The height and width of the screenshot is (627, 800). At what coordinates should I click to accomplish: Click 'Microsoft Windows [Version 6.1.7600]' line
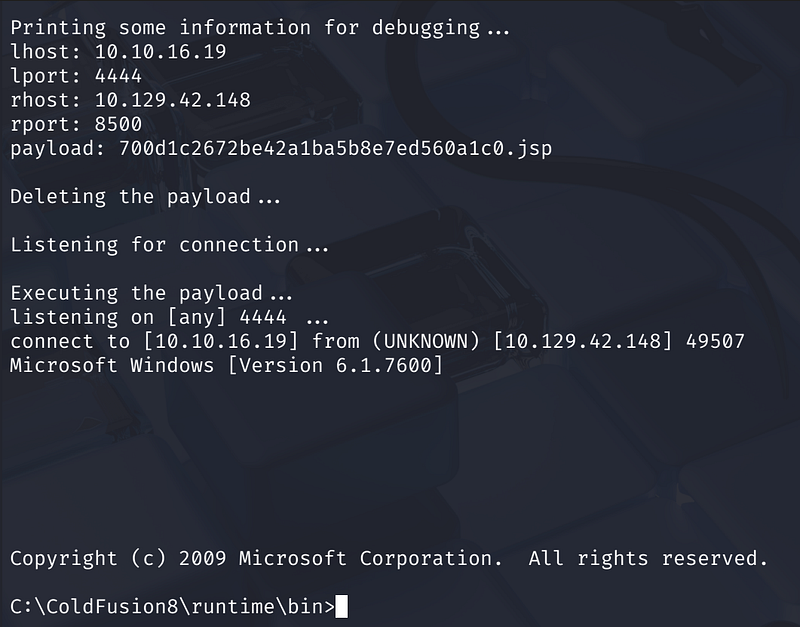pyautogui.click(x=226, y=365)
